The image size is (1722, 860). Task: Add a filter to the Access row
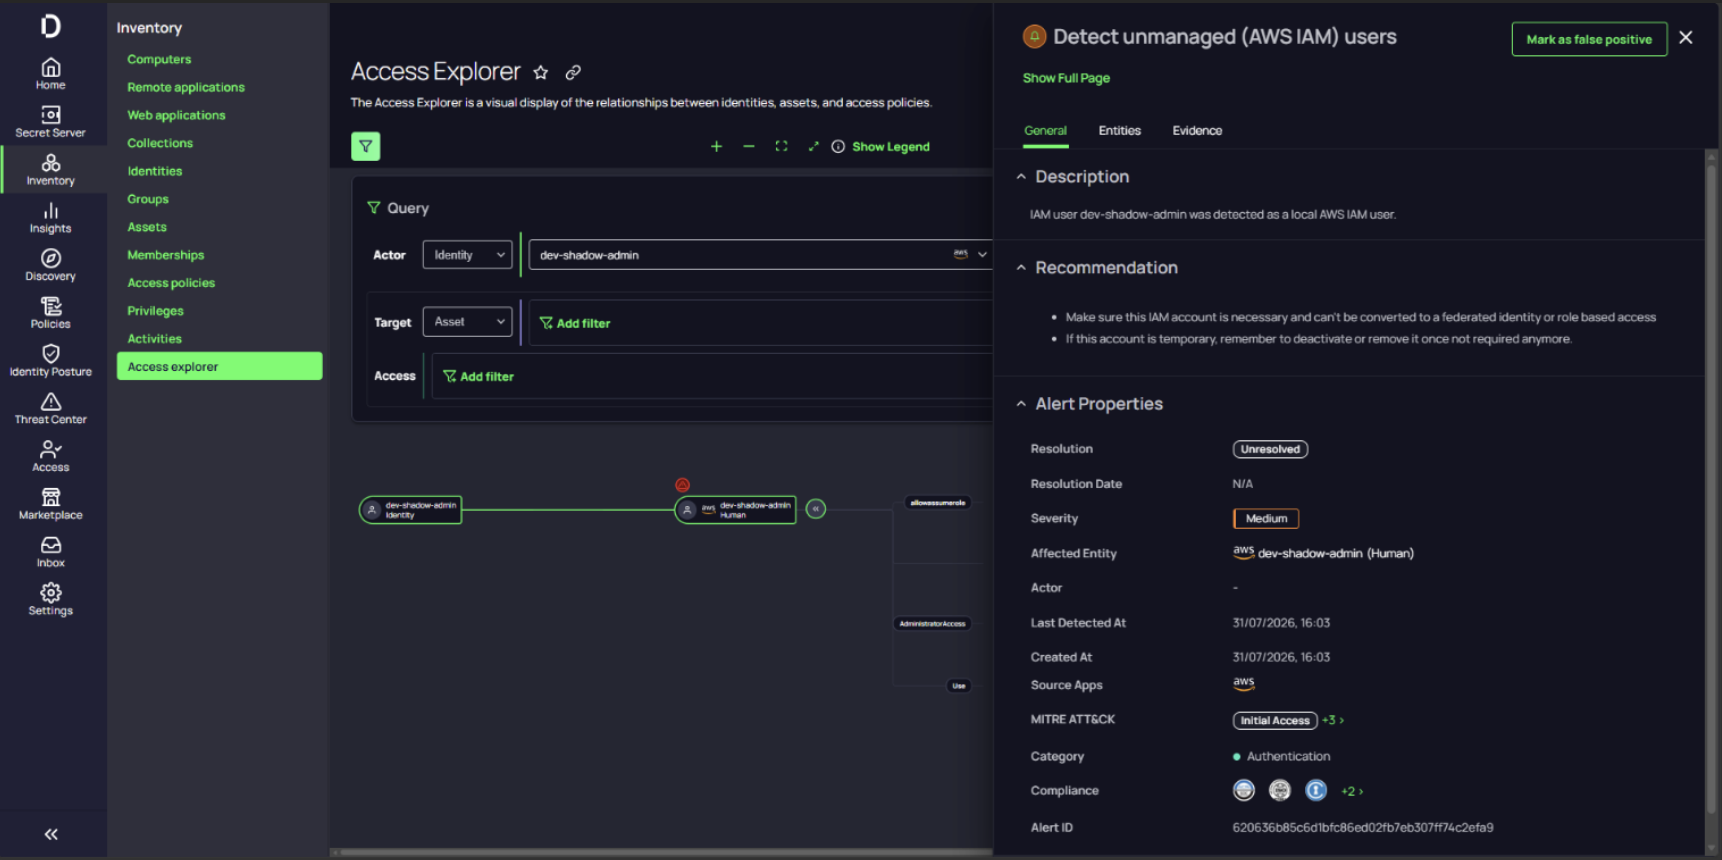(479, 377)
